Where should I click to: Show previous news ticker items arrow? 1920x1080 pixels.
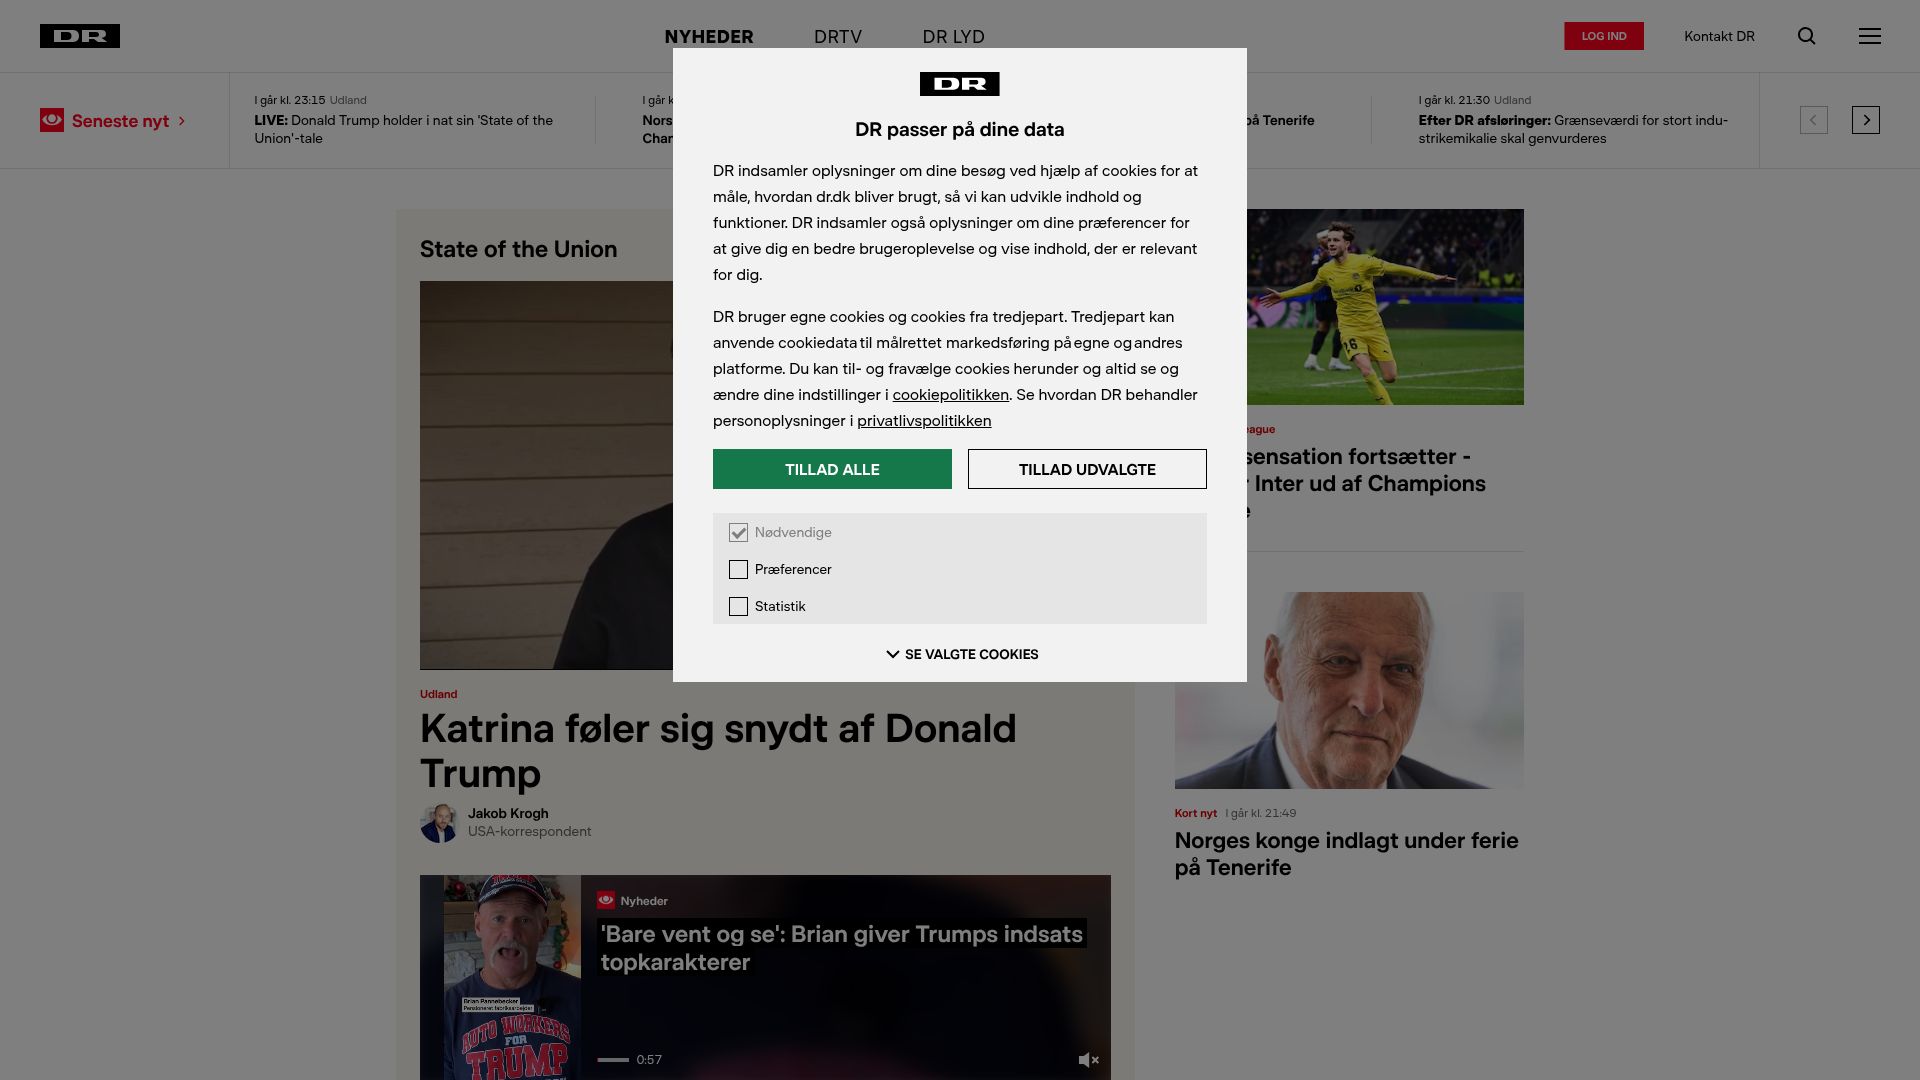pos(1813,120)
